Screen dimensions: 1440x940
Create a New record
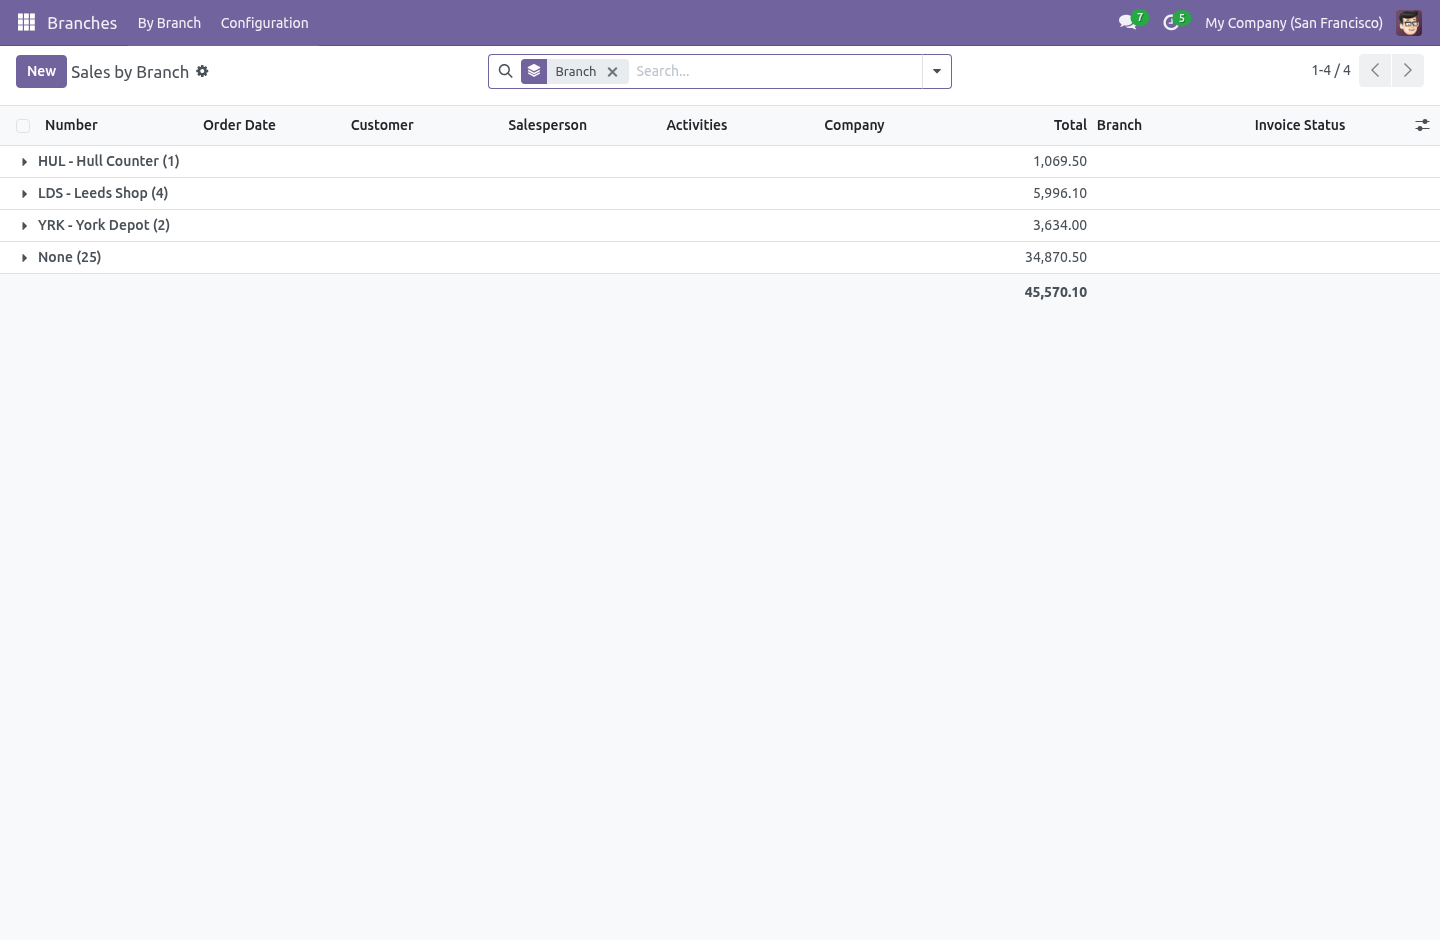click(x=41, y=71)
